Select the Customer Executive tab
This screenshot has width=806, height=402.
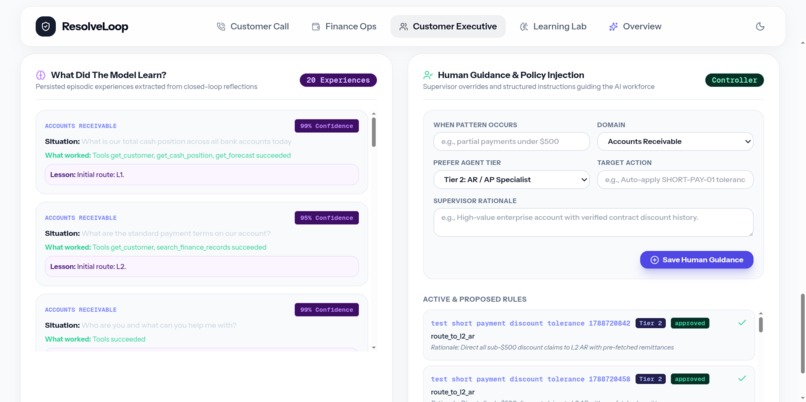448,27
